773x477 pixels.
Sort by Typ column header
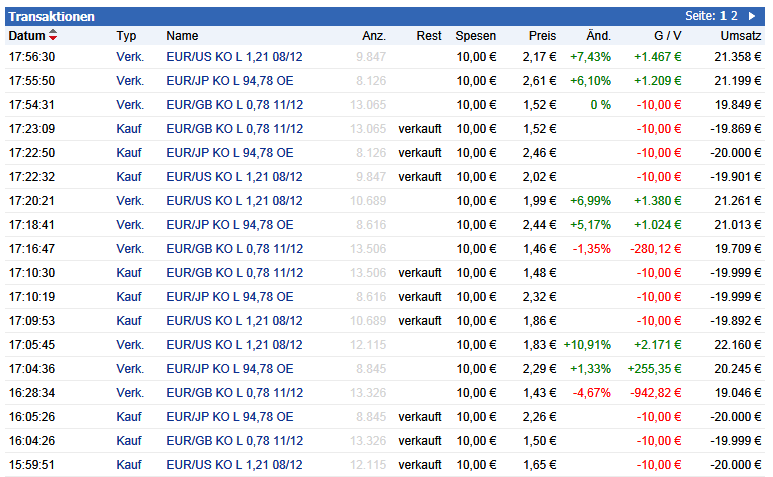click(x=126, y=35)
